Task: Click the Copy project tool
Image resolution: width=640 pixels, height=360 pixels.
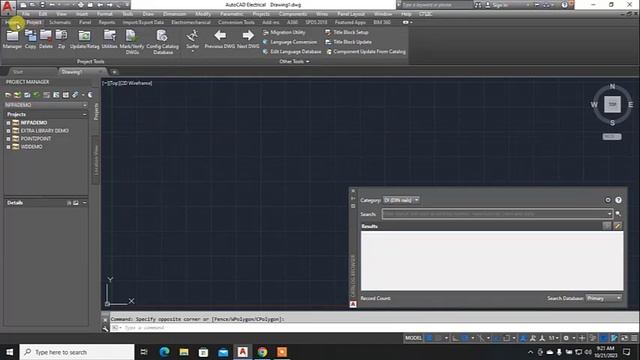Action: click(x=31, y=39)
